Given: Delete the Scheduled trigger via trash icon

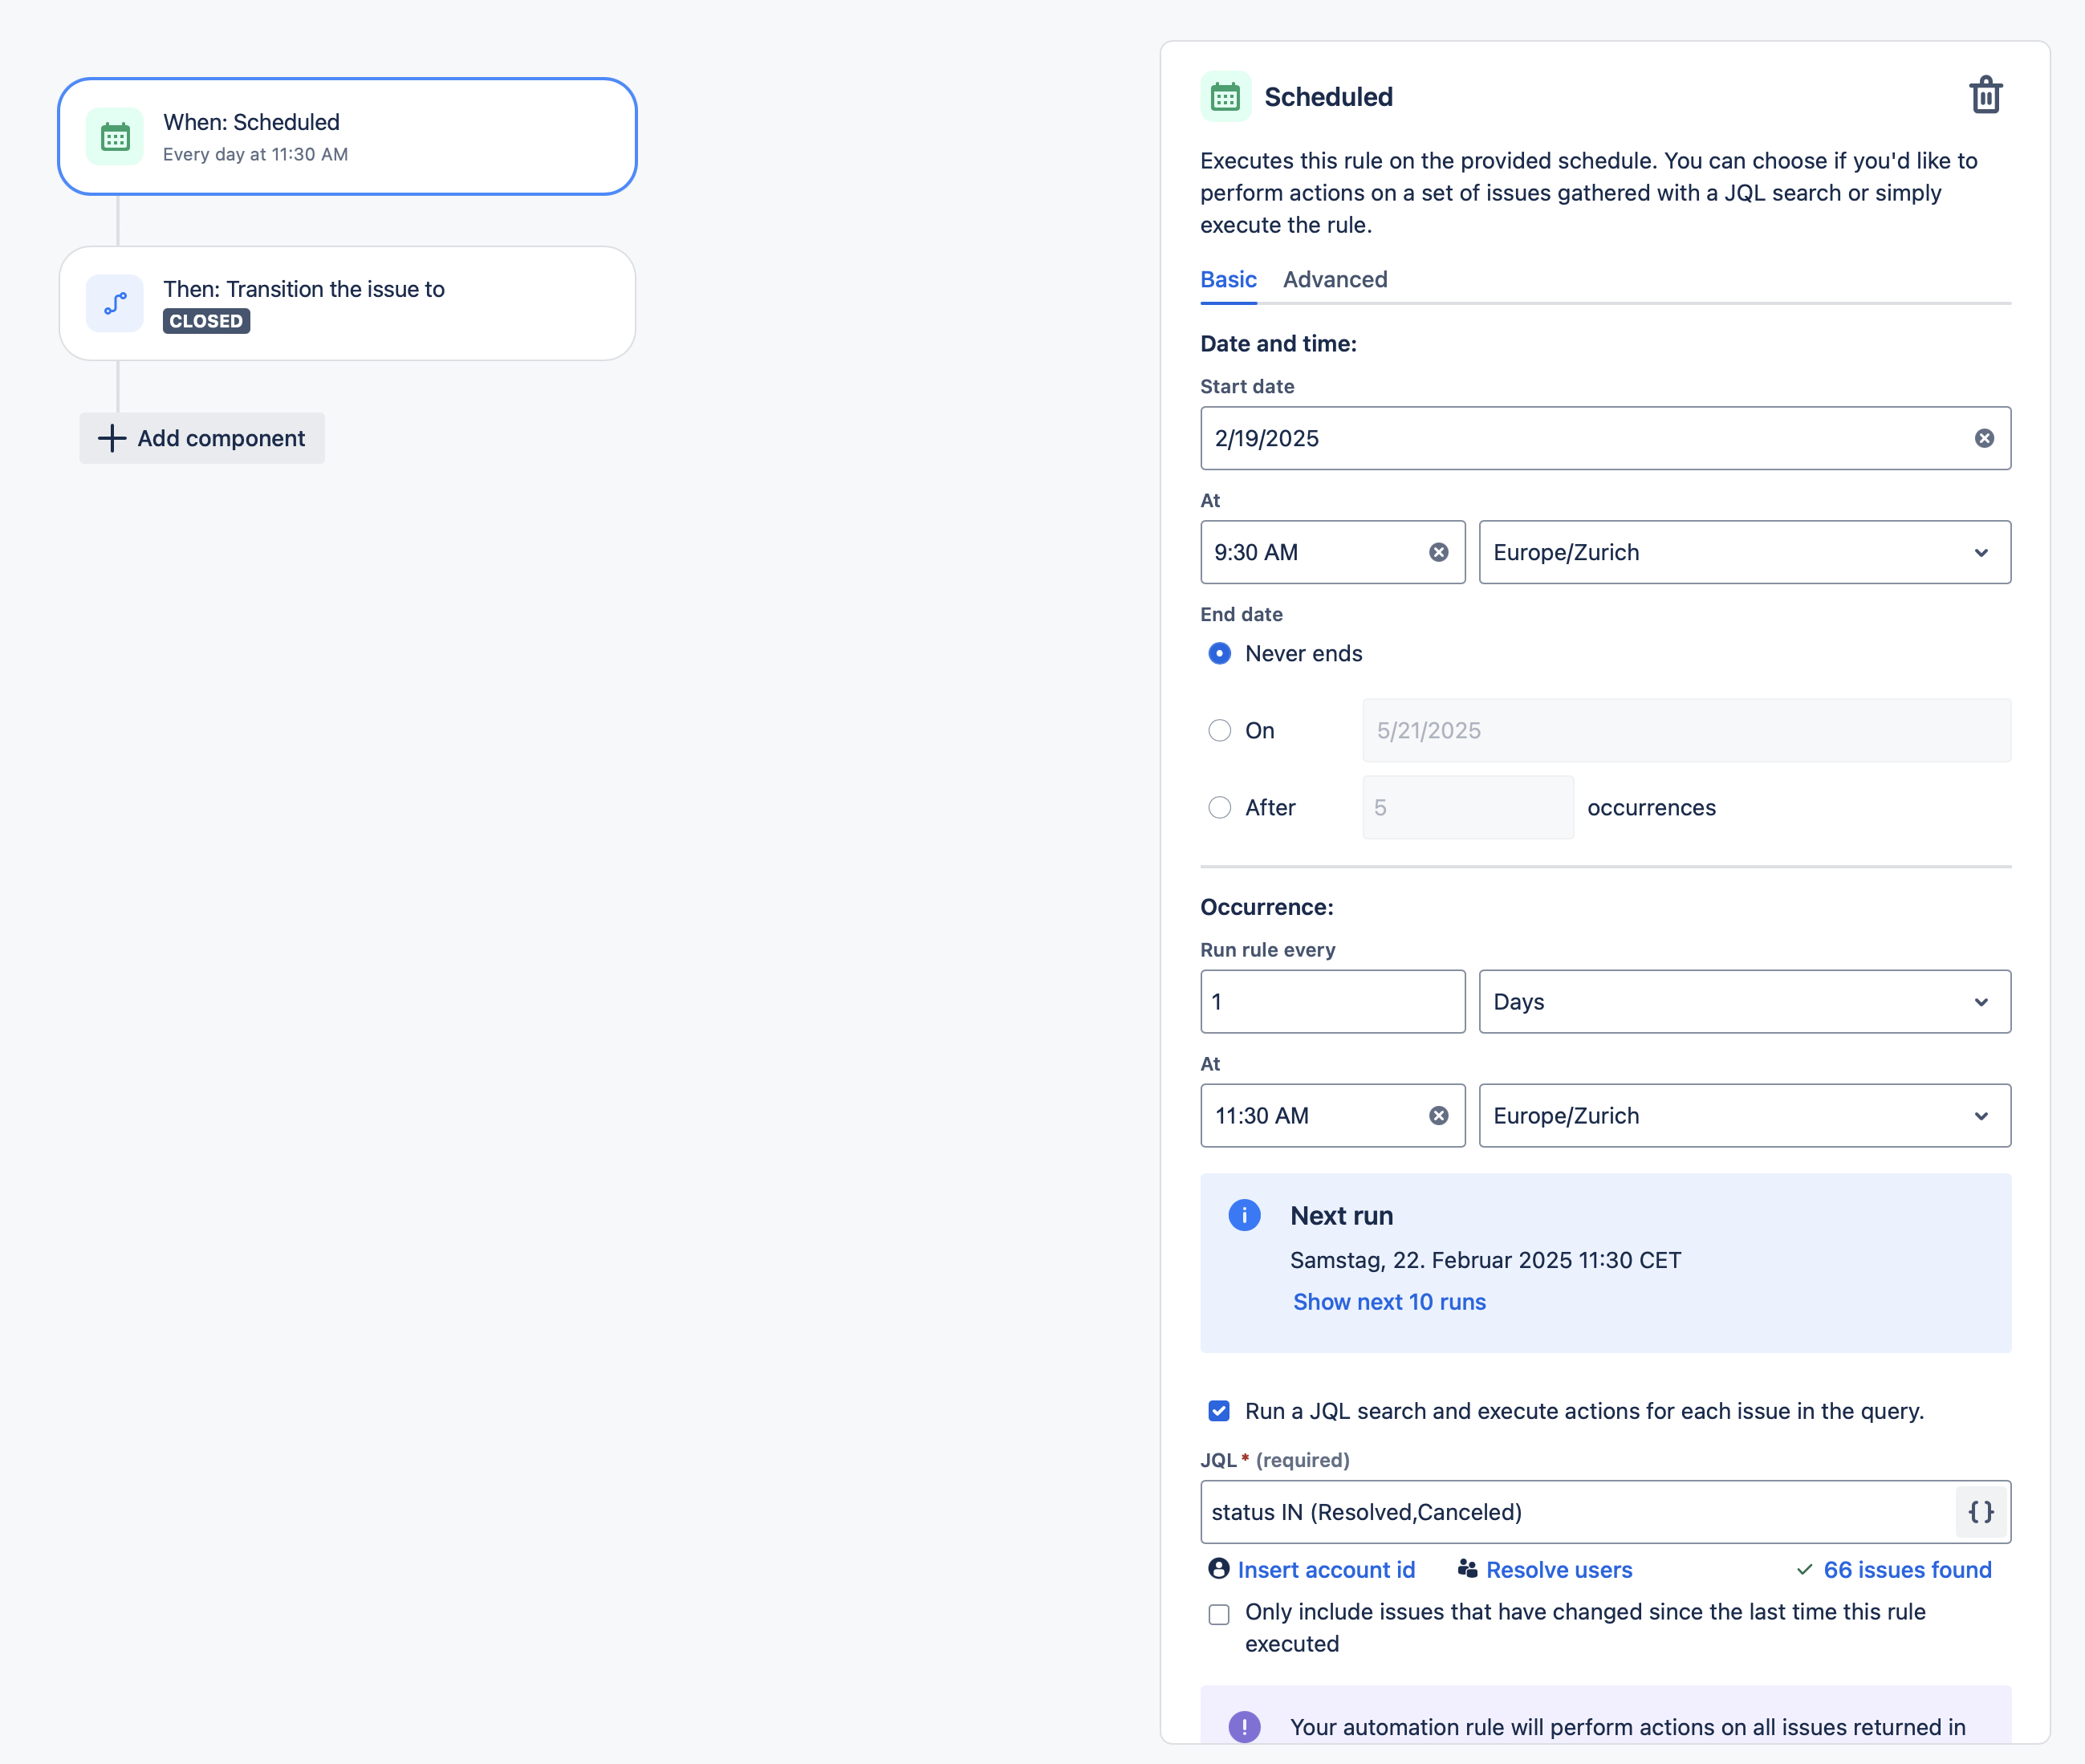Looking at the screenshot, I should tap(1985, 96).
